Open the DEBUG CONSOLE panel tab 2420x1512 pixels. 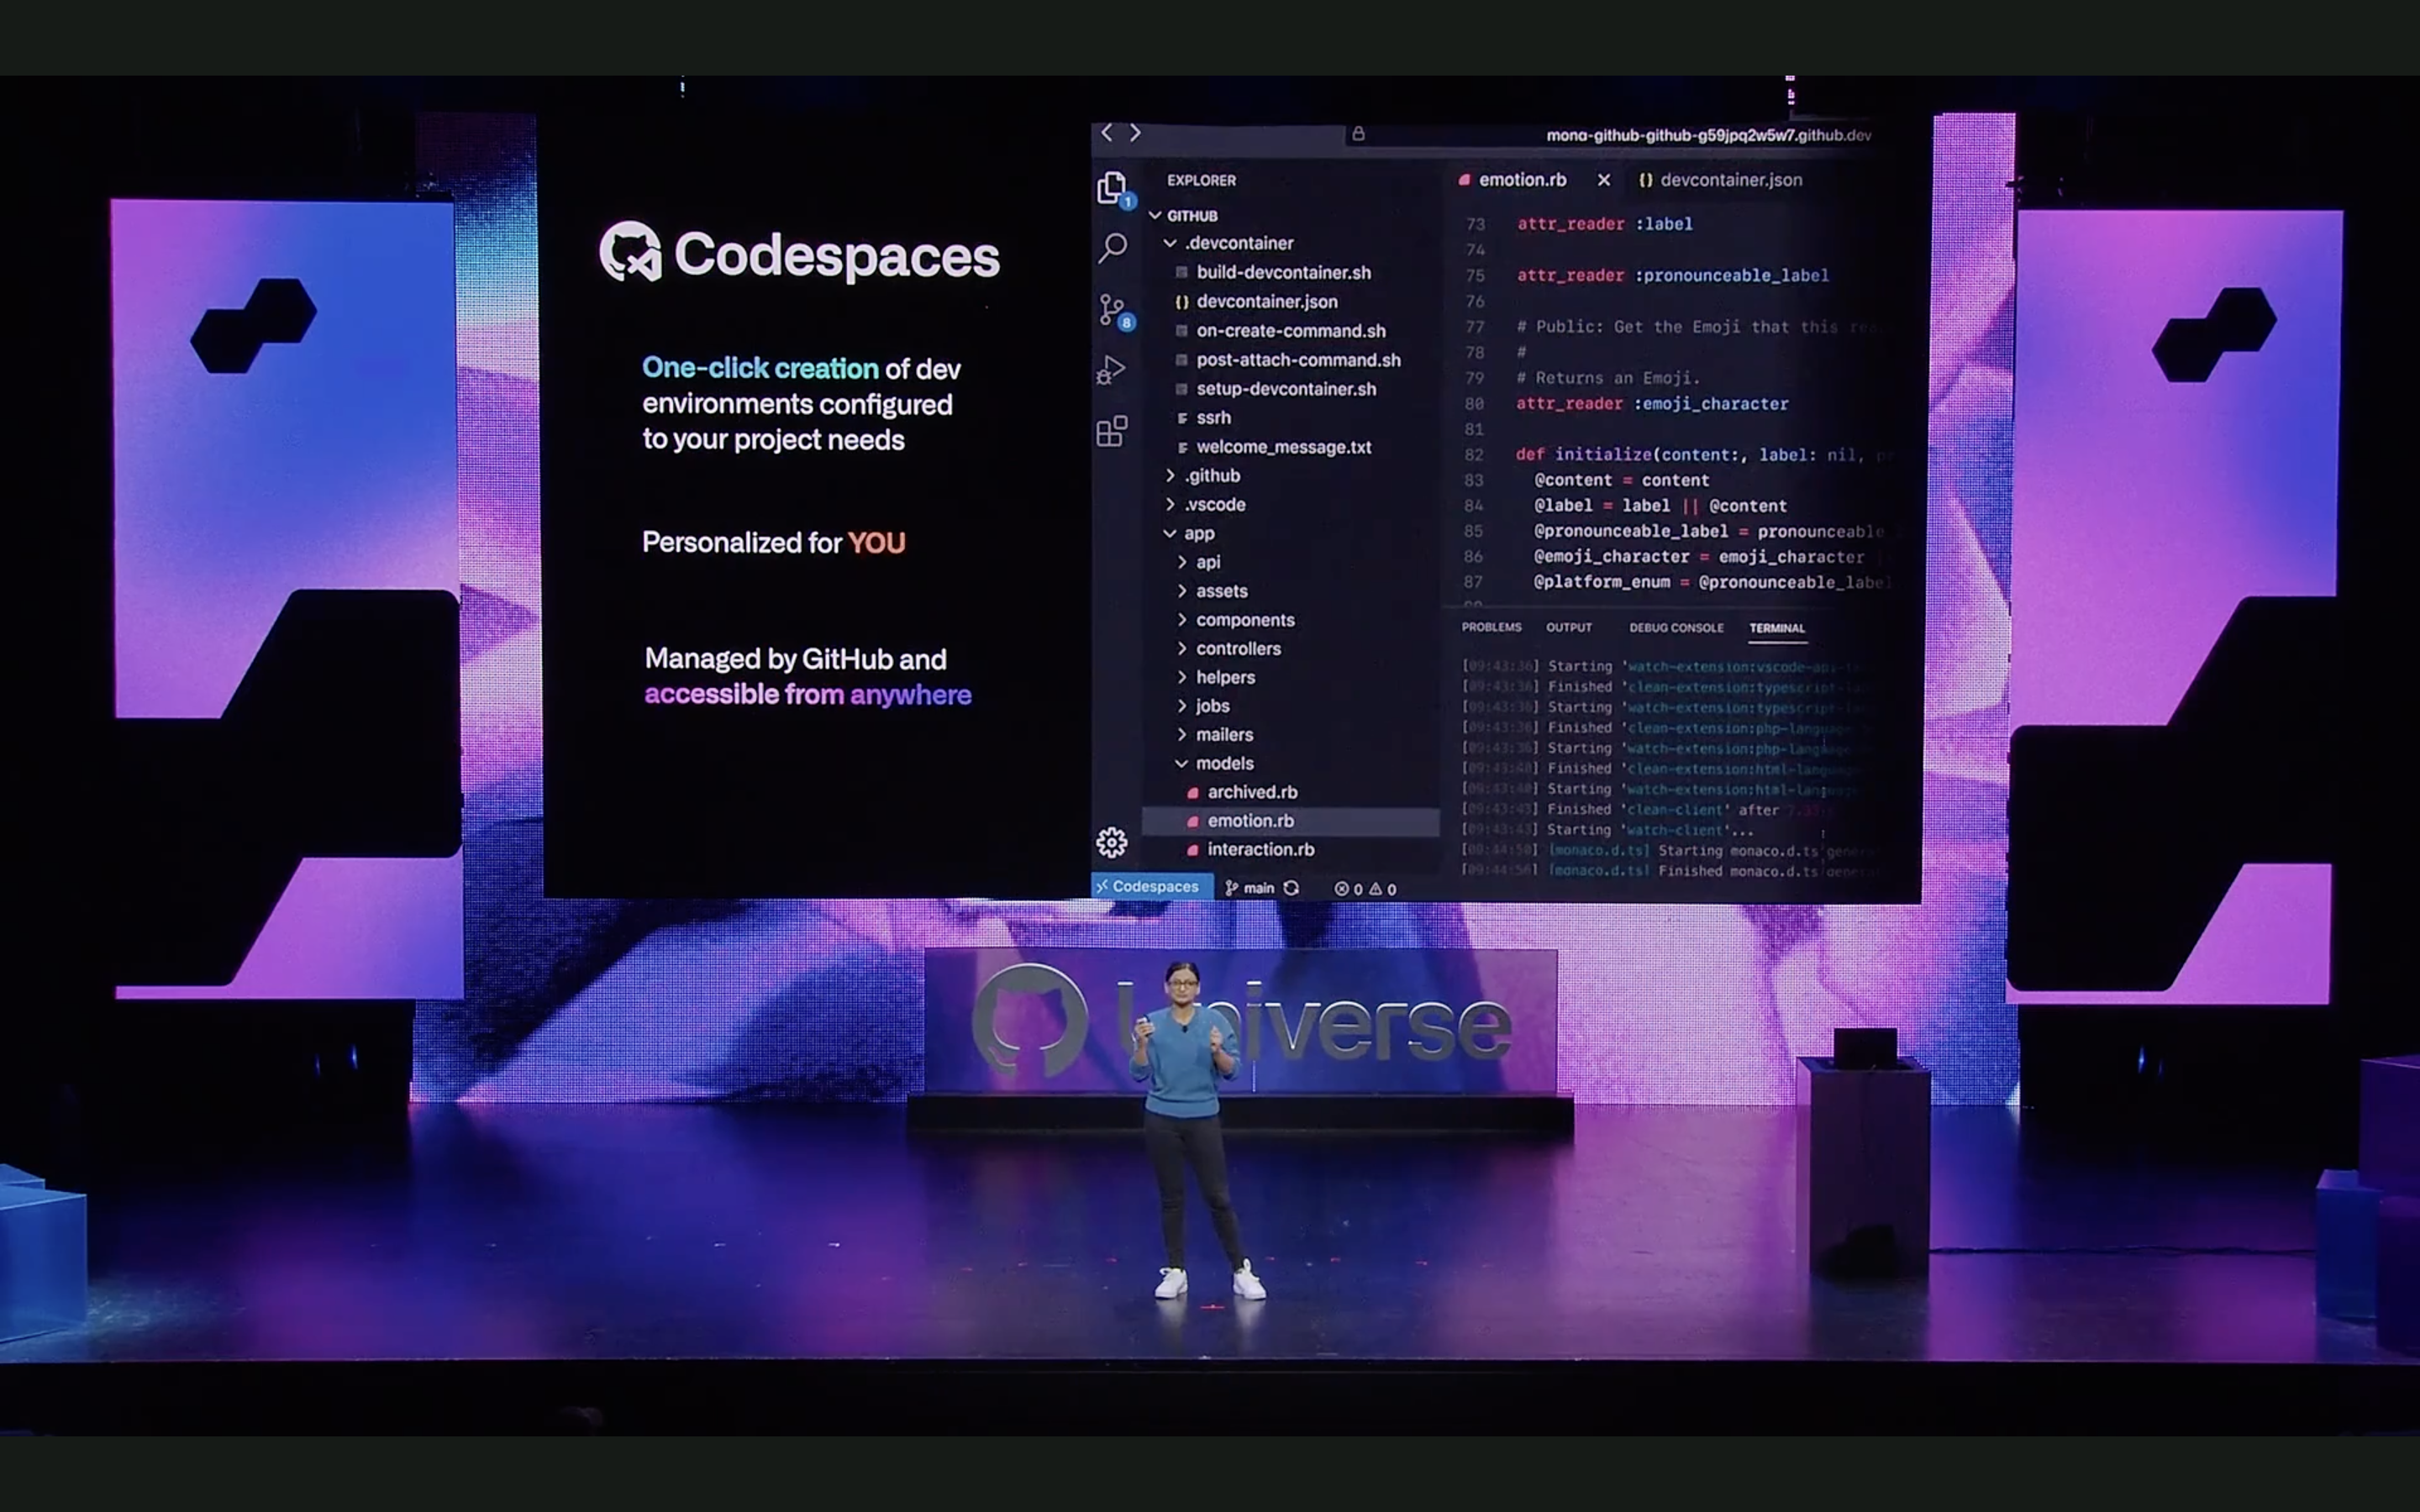pyautogui.click(x=1676, y=627)
